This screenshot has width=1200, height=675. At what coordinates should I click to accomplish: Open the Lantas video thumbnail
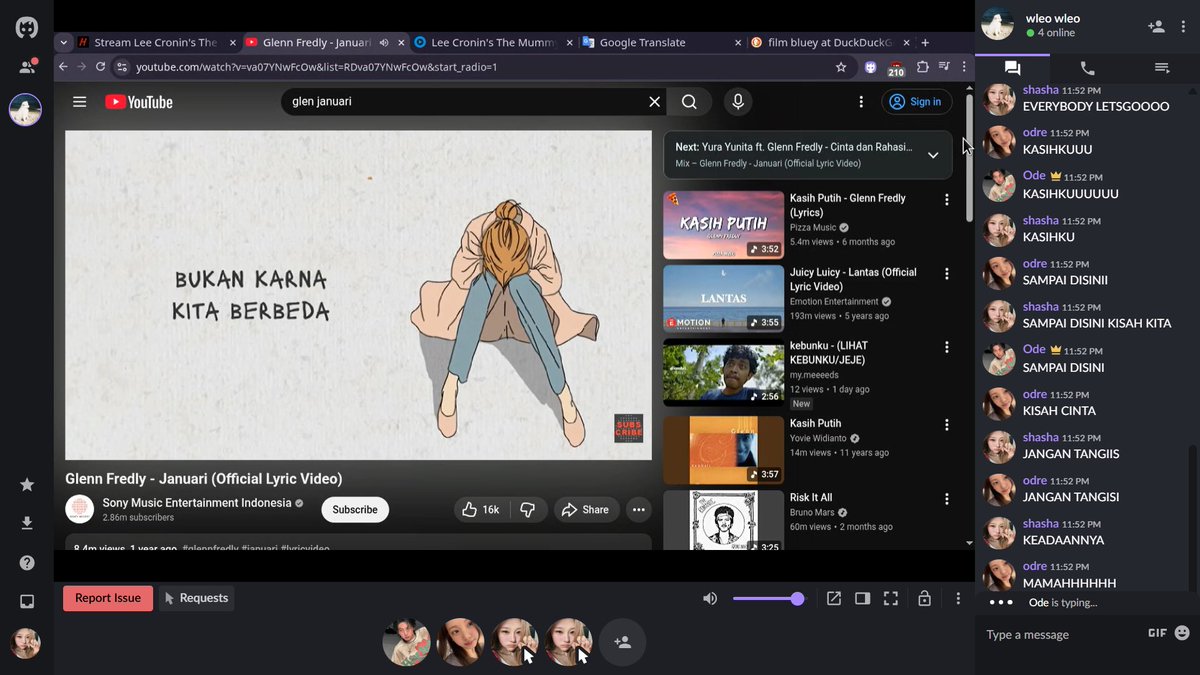click(723, 298)
